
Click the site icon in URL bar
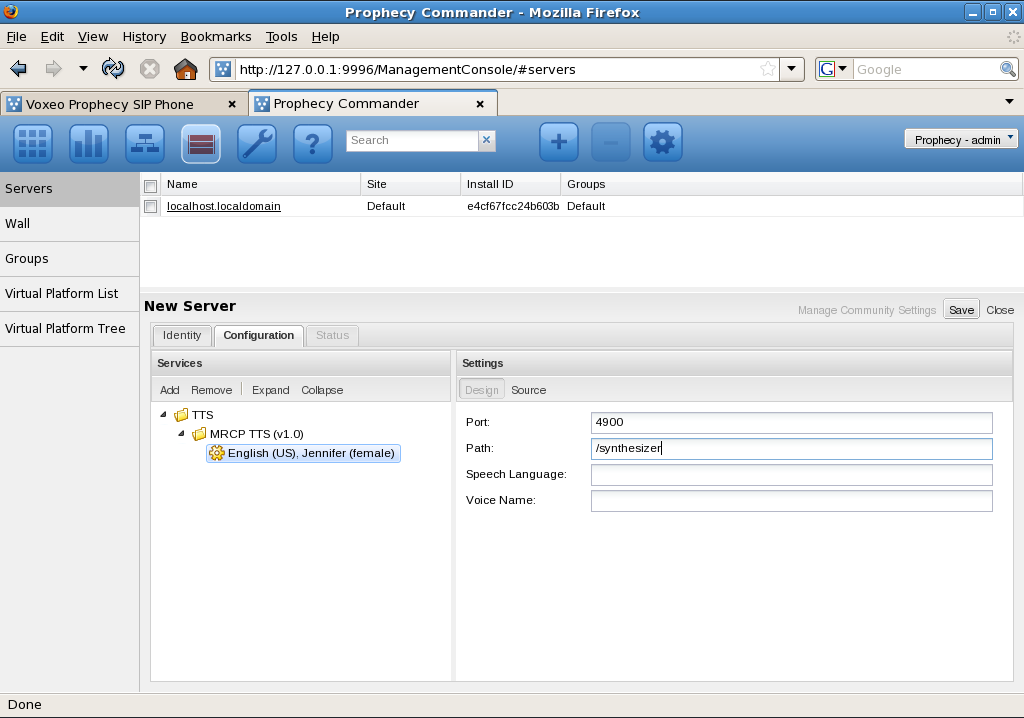[223, 69]
